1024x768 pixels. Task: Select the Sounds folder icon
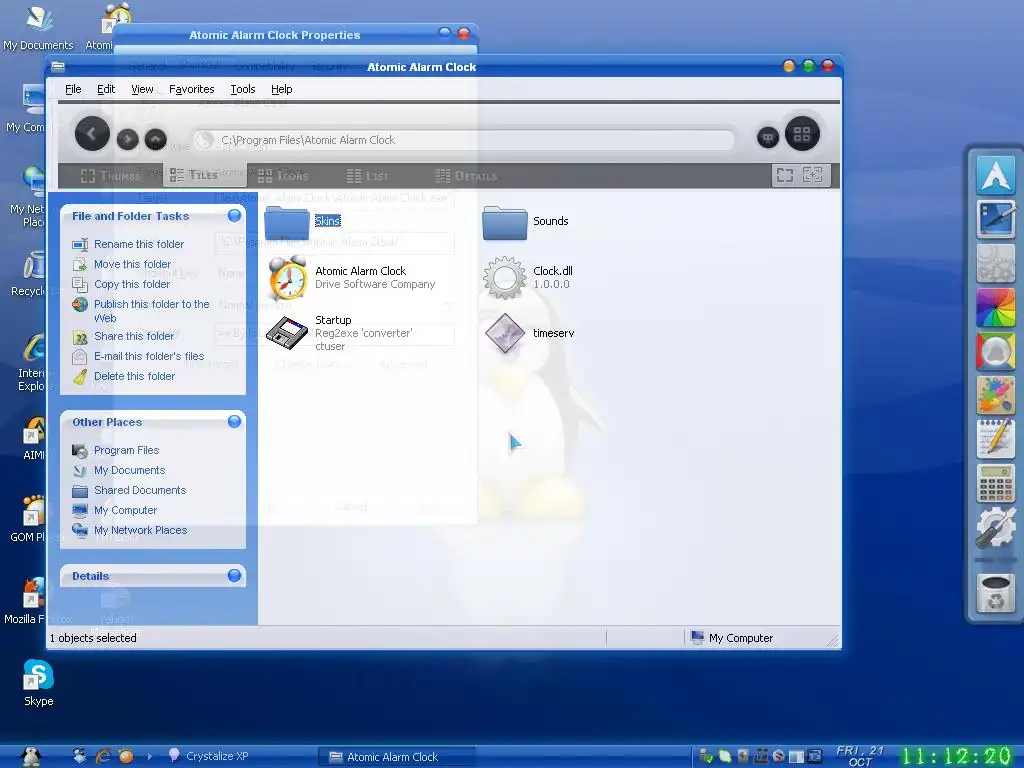click(x=505, y=222)
